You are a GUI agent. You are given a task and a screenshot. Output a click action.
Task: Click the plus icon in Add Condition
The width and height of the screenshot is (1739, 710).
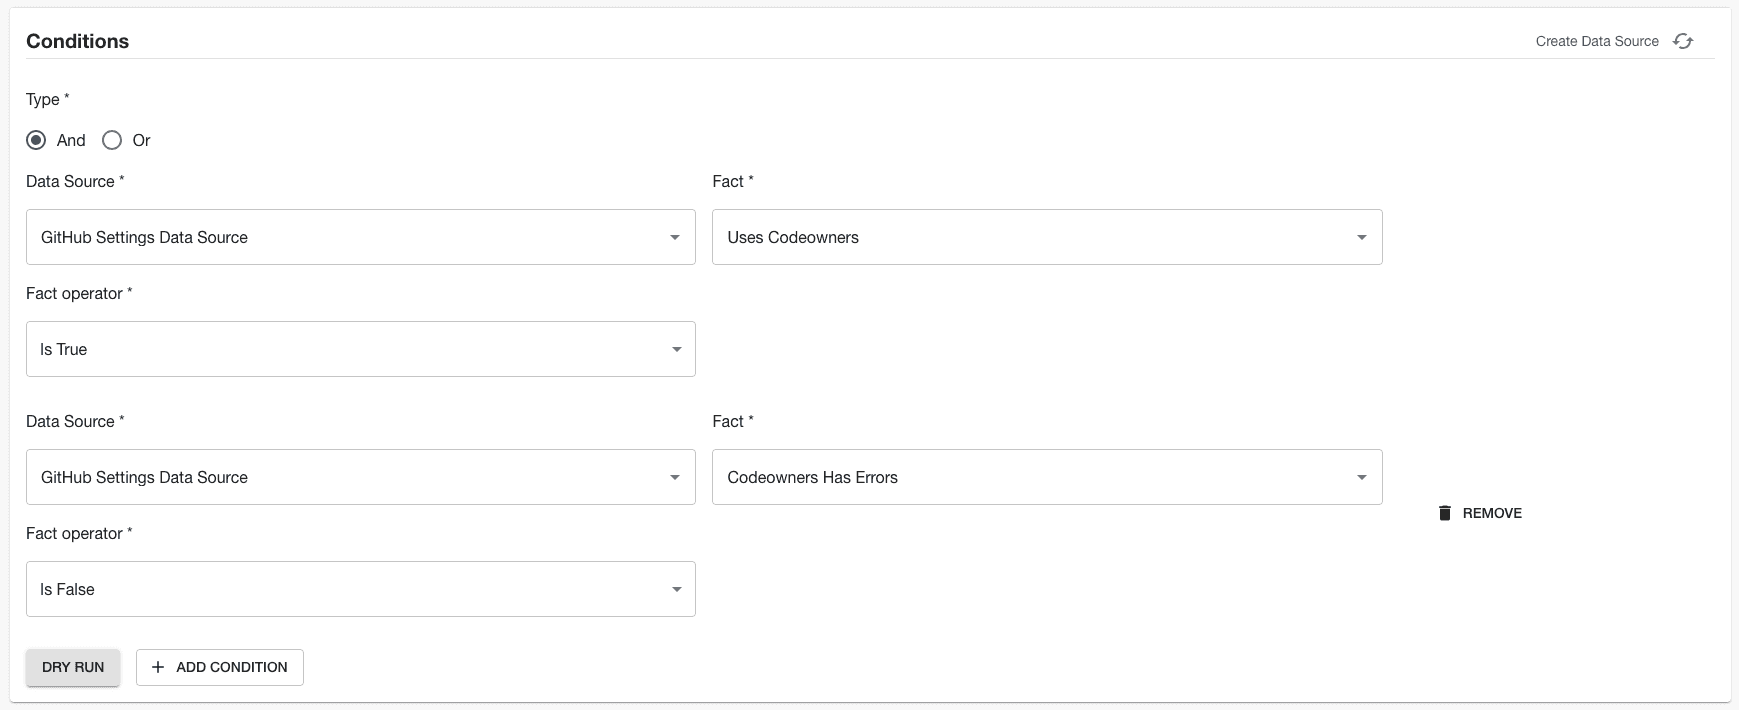point(158,667)
